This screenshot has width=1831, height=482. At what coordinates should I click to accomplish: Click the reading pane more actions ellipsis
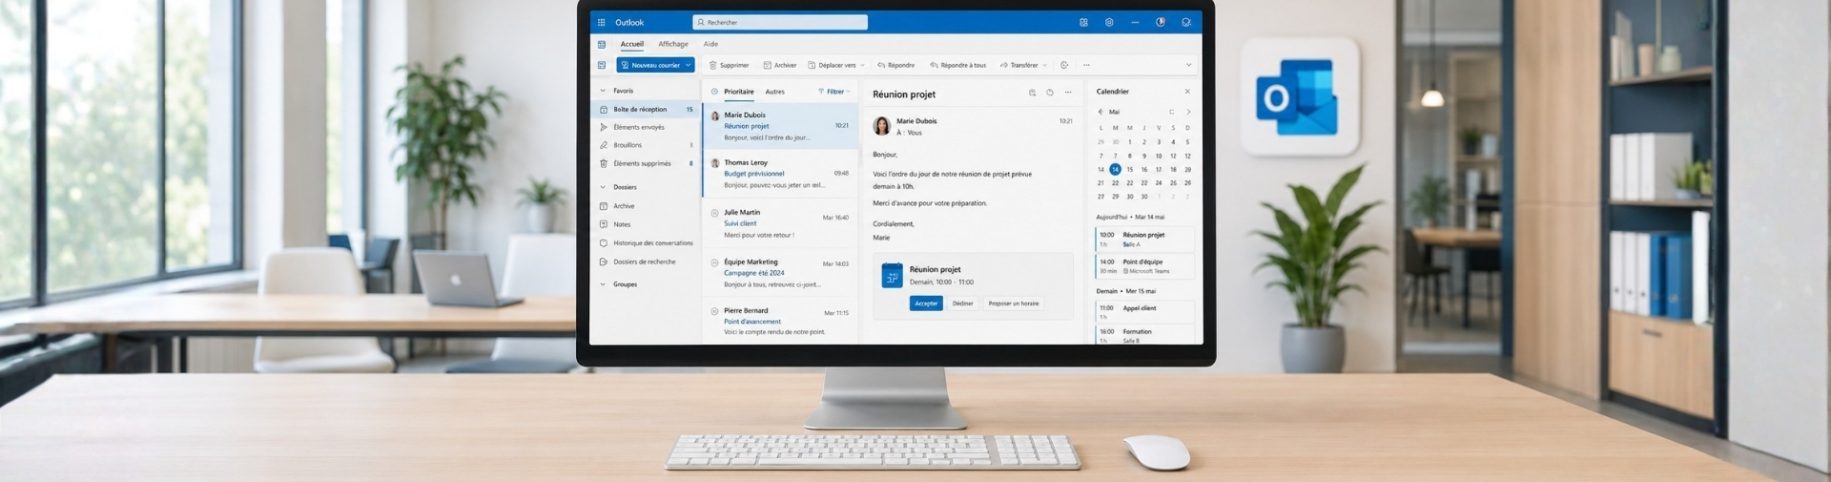point(1068,93)
